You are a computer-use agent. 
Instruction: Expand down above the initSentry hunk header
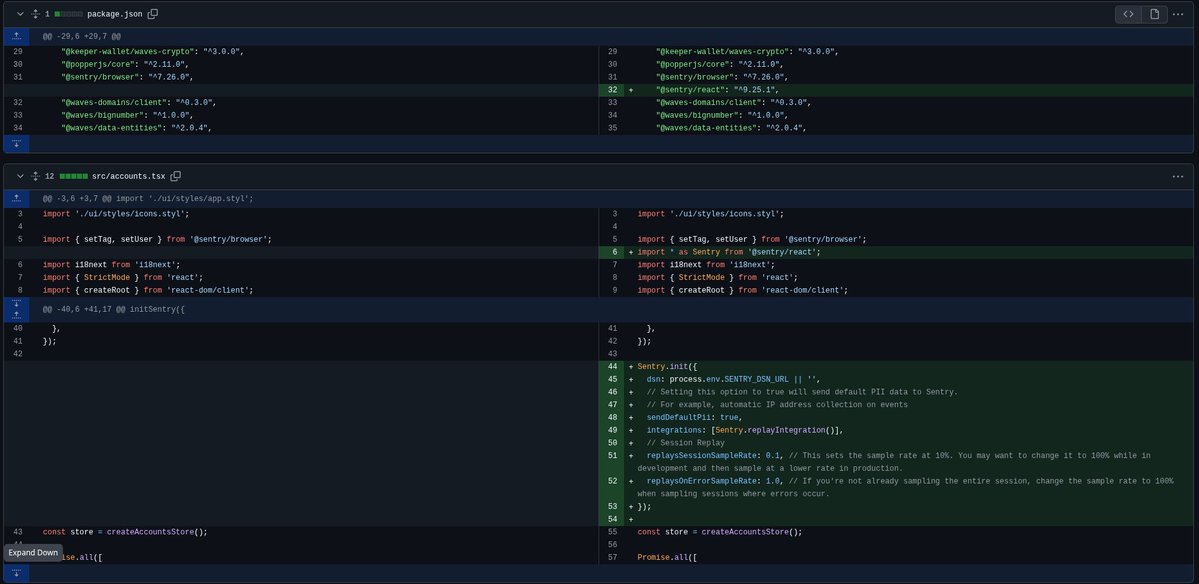[16, 303]
